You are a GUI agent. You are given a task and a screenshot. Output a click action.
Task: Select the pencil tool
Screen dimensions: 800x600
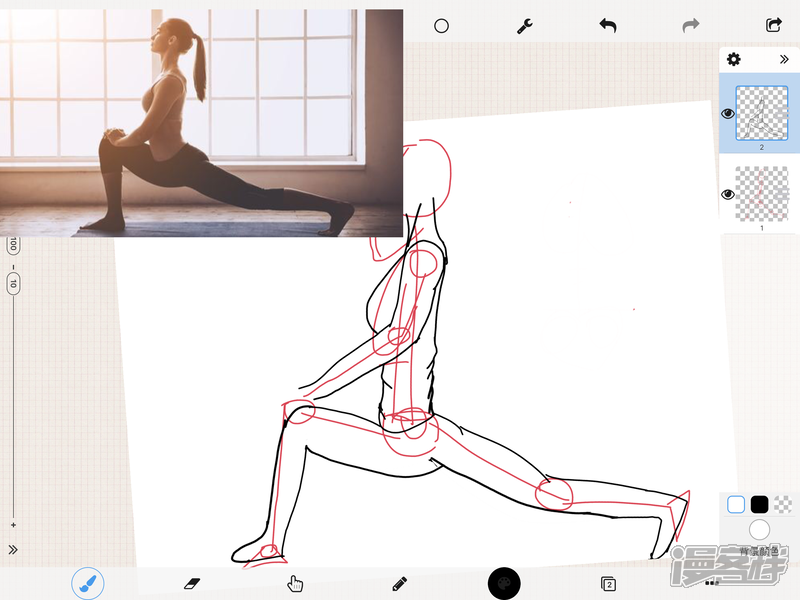pos(400,583)
